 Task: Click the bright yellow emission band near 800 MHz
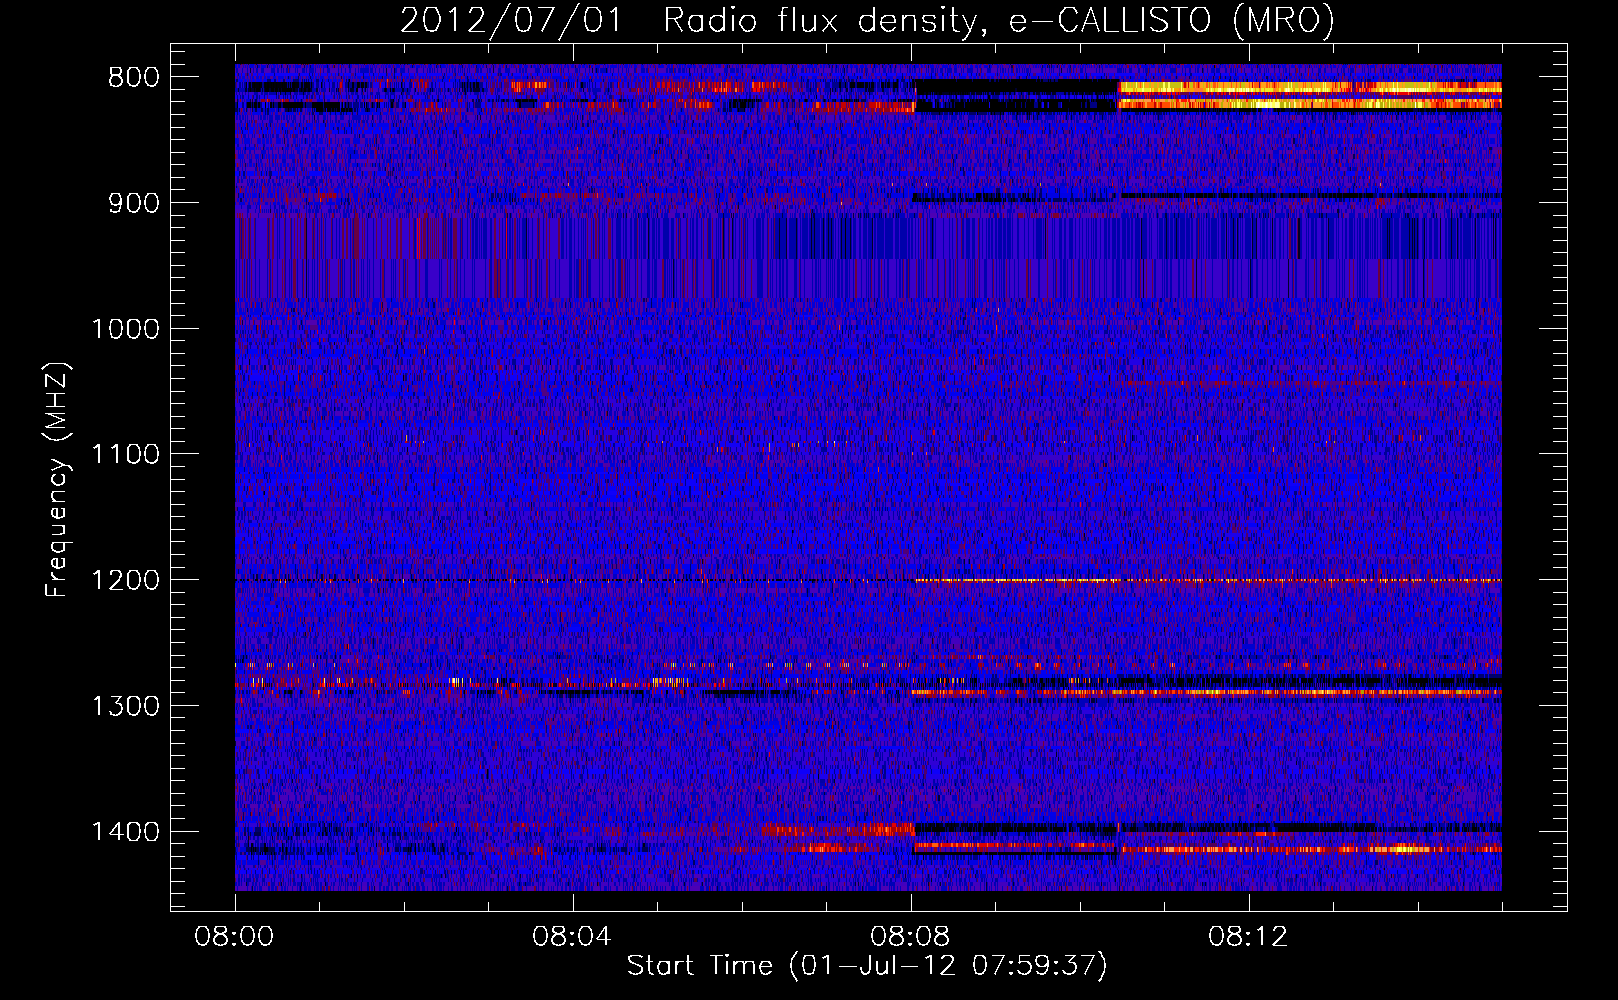coord(1310,95)
